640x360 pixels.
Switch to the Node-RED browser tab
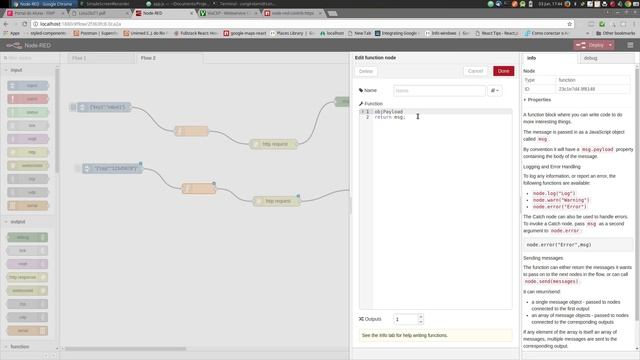164,13
